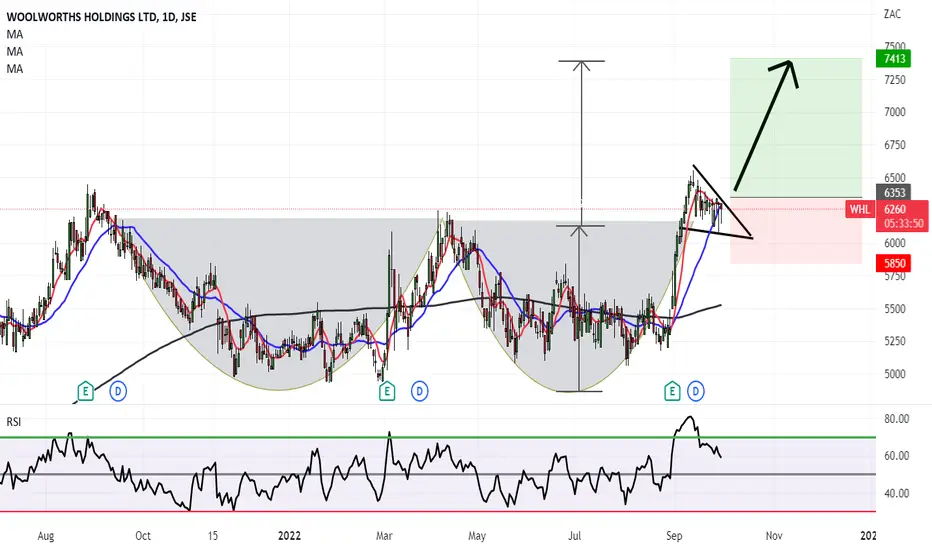The image size is (932, 550).
Task: Open the dividend 'D' marker after March 2022
Action: pyautogui.click(x=420, y=391)
